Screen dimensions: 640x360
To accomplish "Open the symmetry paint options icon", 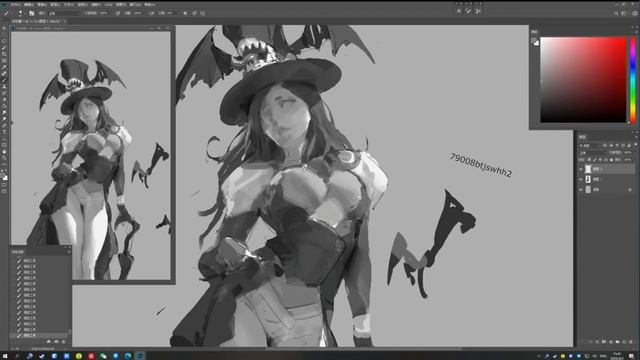I will coord(203,13).
